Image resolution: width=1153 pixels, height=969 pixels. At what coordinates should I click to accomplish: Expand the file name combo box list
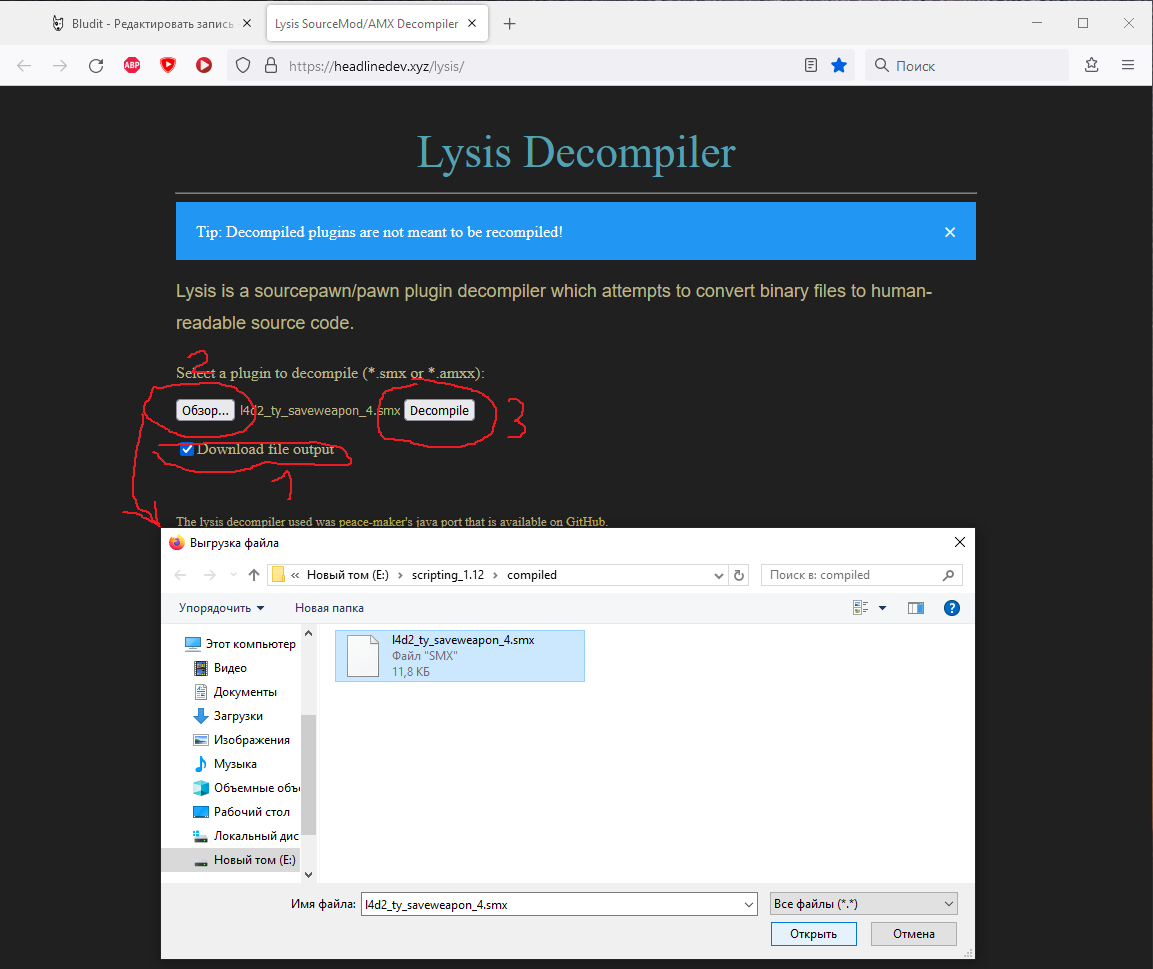pos(749,904)
